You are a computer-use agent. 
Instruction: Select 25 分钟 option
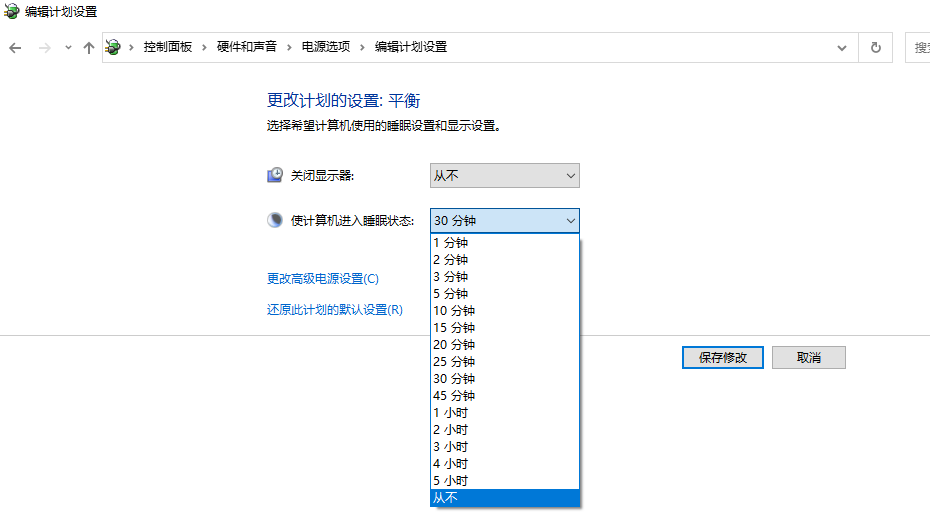(505, 362)
